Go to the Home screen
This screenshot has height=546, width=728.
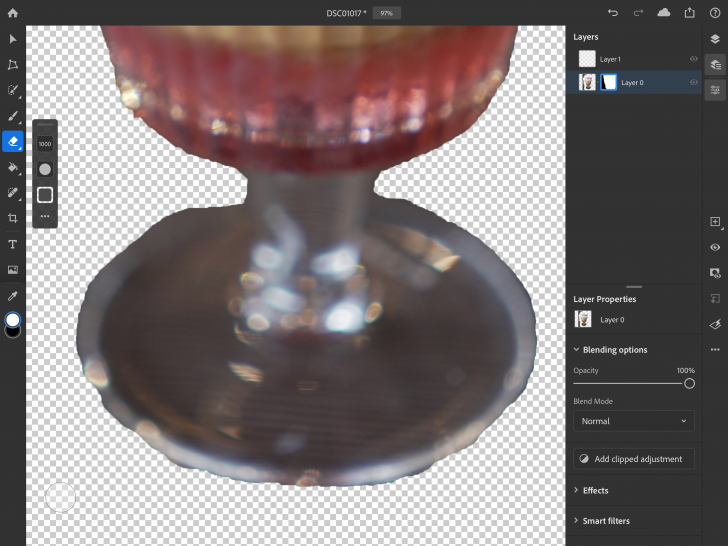pos(13,13)
